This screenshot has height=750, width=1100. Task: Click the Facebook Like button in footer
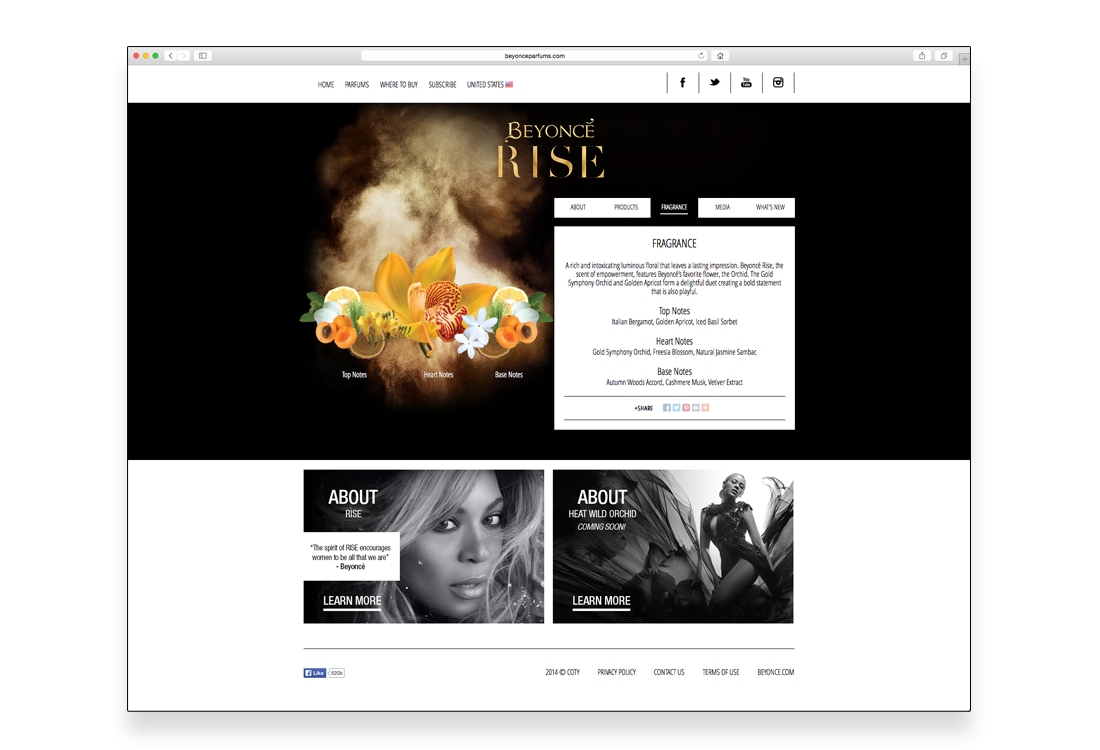[x=314, y=673]
